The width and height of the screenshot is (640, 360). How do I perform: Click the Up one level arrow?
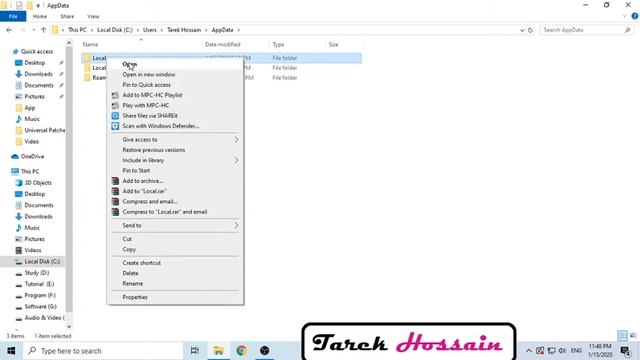click(44, 30)
